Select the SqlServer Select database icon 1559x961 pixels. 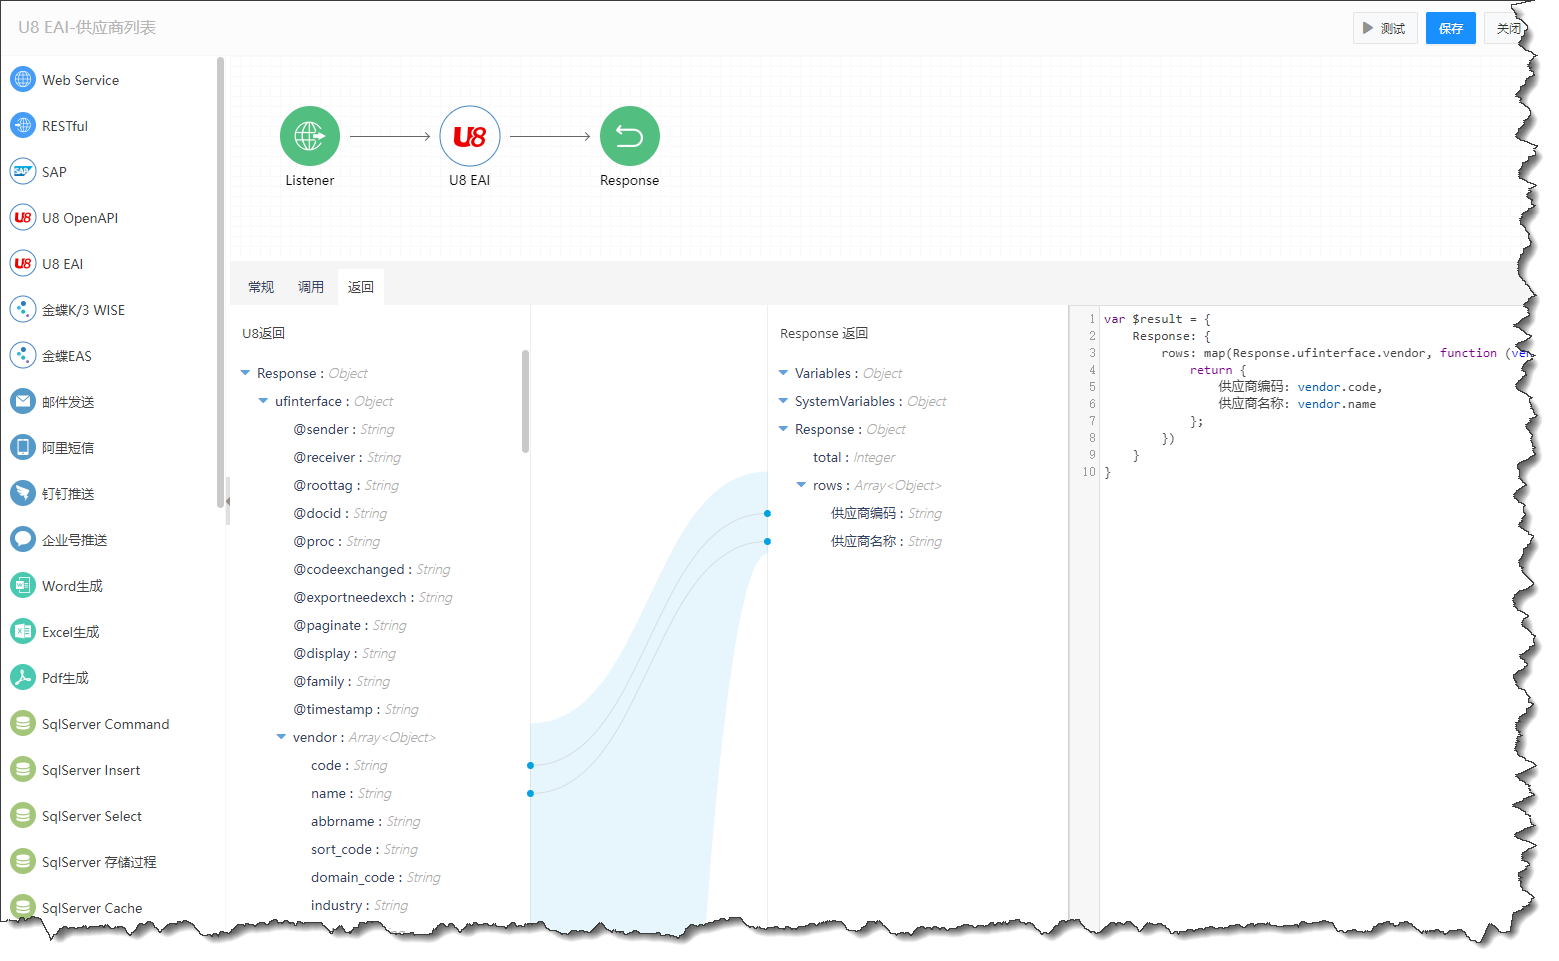pyautogui.click(x=23, y=815)
